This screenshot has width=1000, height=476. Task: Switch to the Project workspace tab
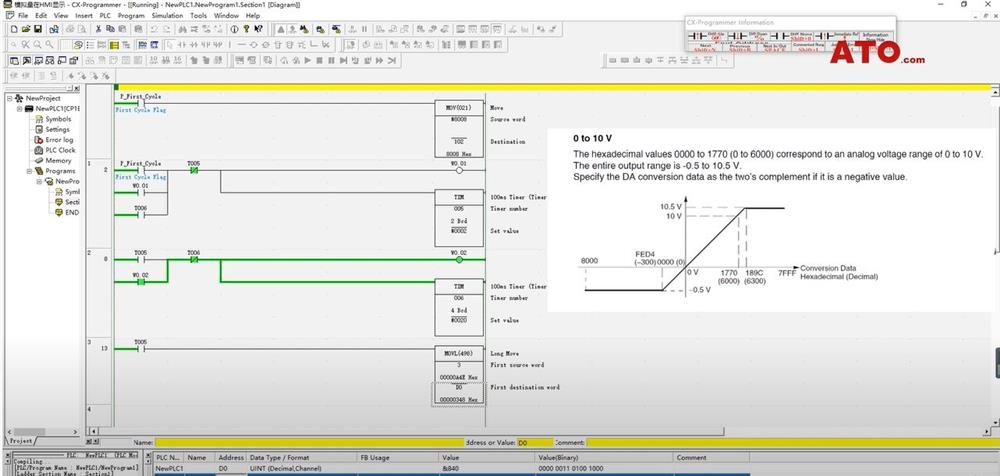click(21, 441)
